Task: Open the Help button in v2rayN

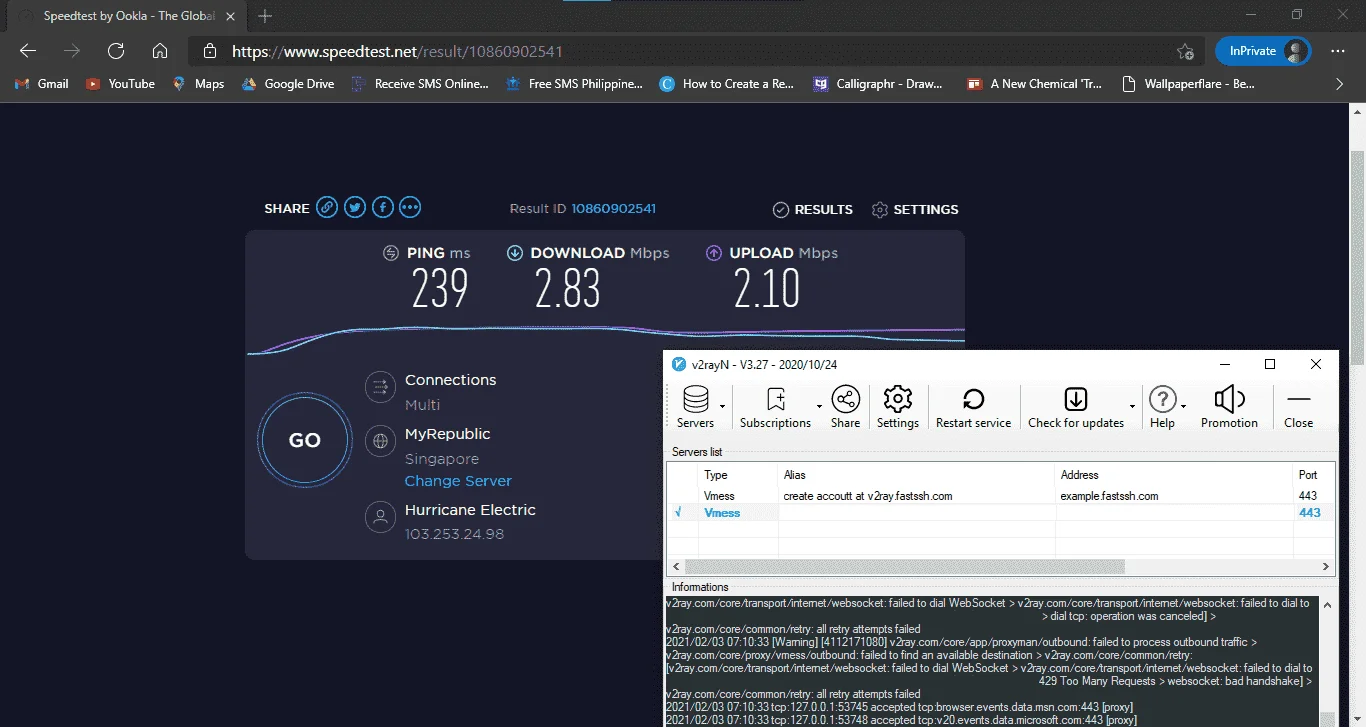Action: point(1162,408)
